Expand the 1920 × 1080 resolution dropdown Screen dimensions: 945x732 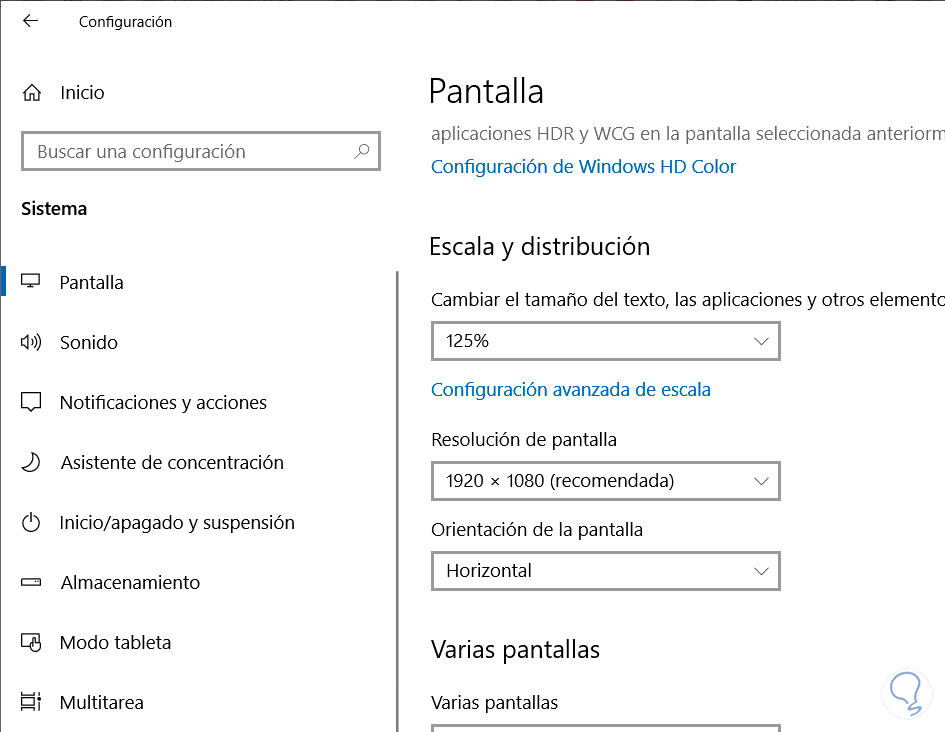coord(605,481)
